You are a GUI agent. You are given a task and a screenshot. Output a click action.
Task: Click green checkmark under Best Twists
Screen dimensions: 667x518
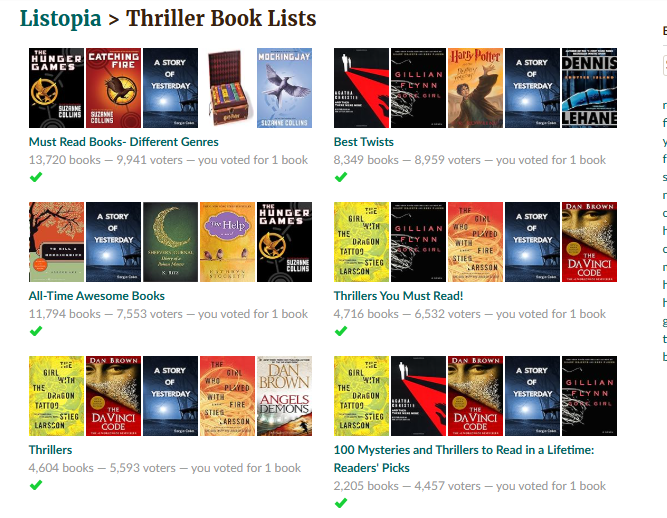pos(341,177)
